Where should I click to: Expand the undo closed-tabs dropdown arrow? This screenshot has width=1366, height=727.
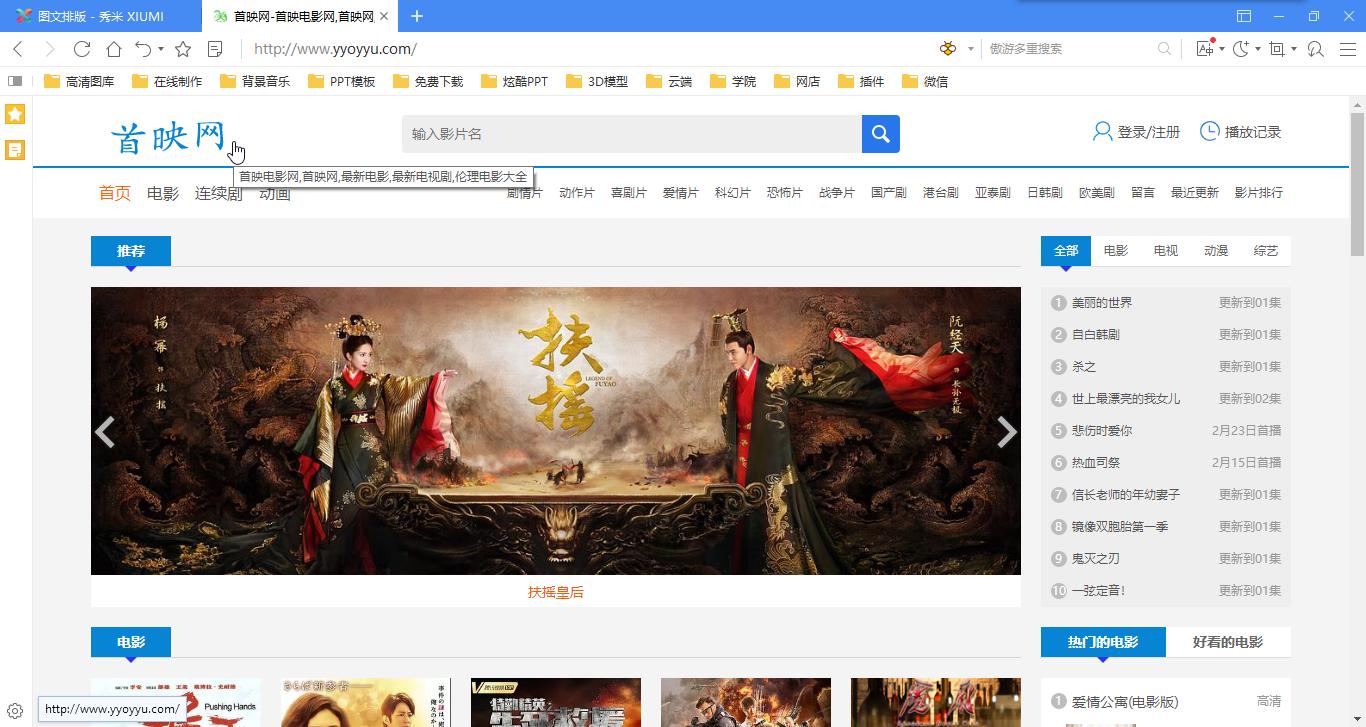[160, 49]
